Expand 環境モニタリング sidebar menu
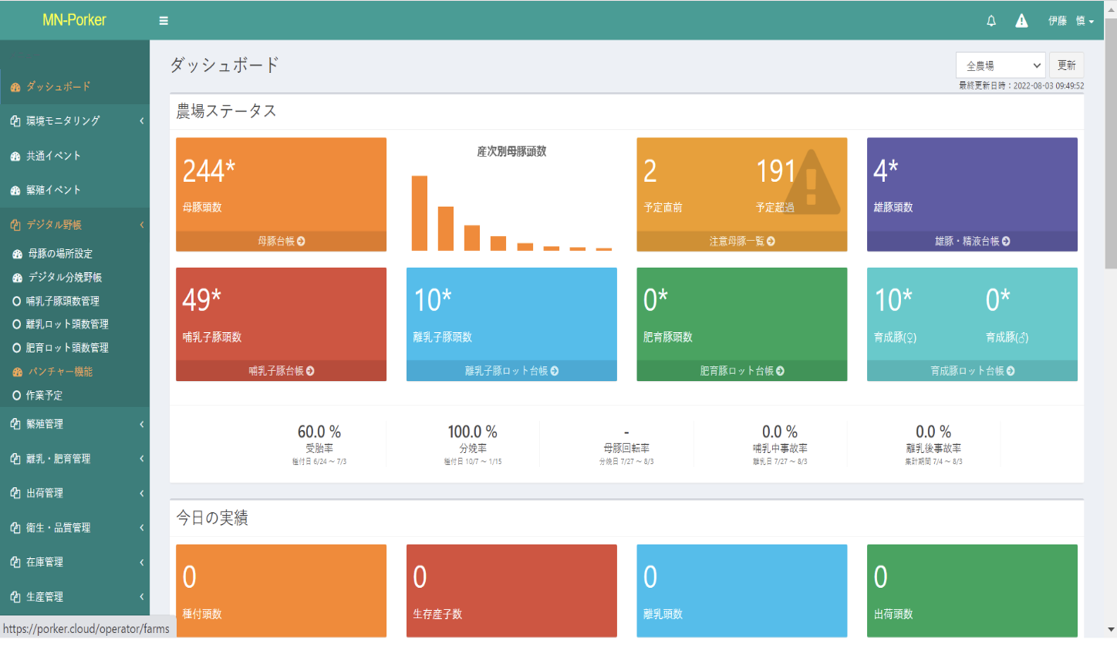Viewport: 1117px width, 657px height. click(x=75, y=121)
